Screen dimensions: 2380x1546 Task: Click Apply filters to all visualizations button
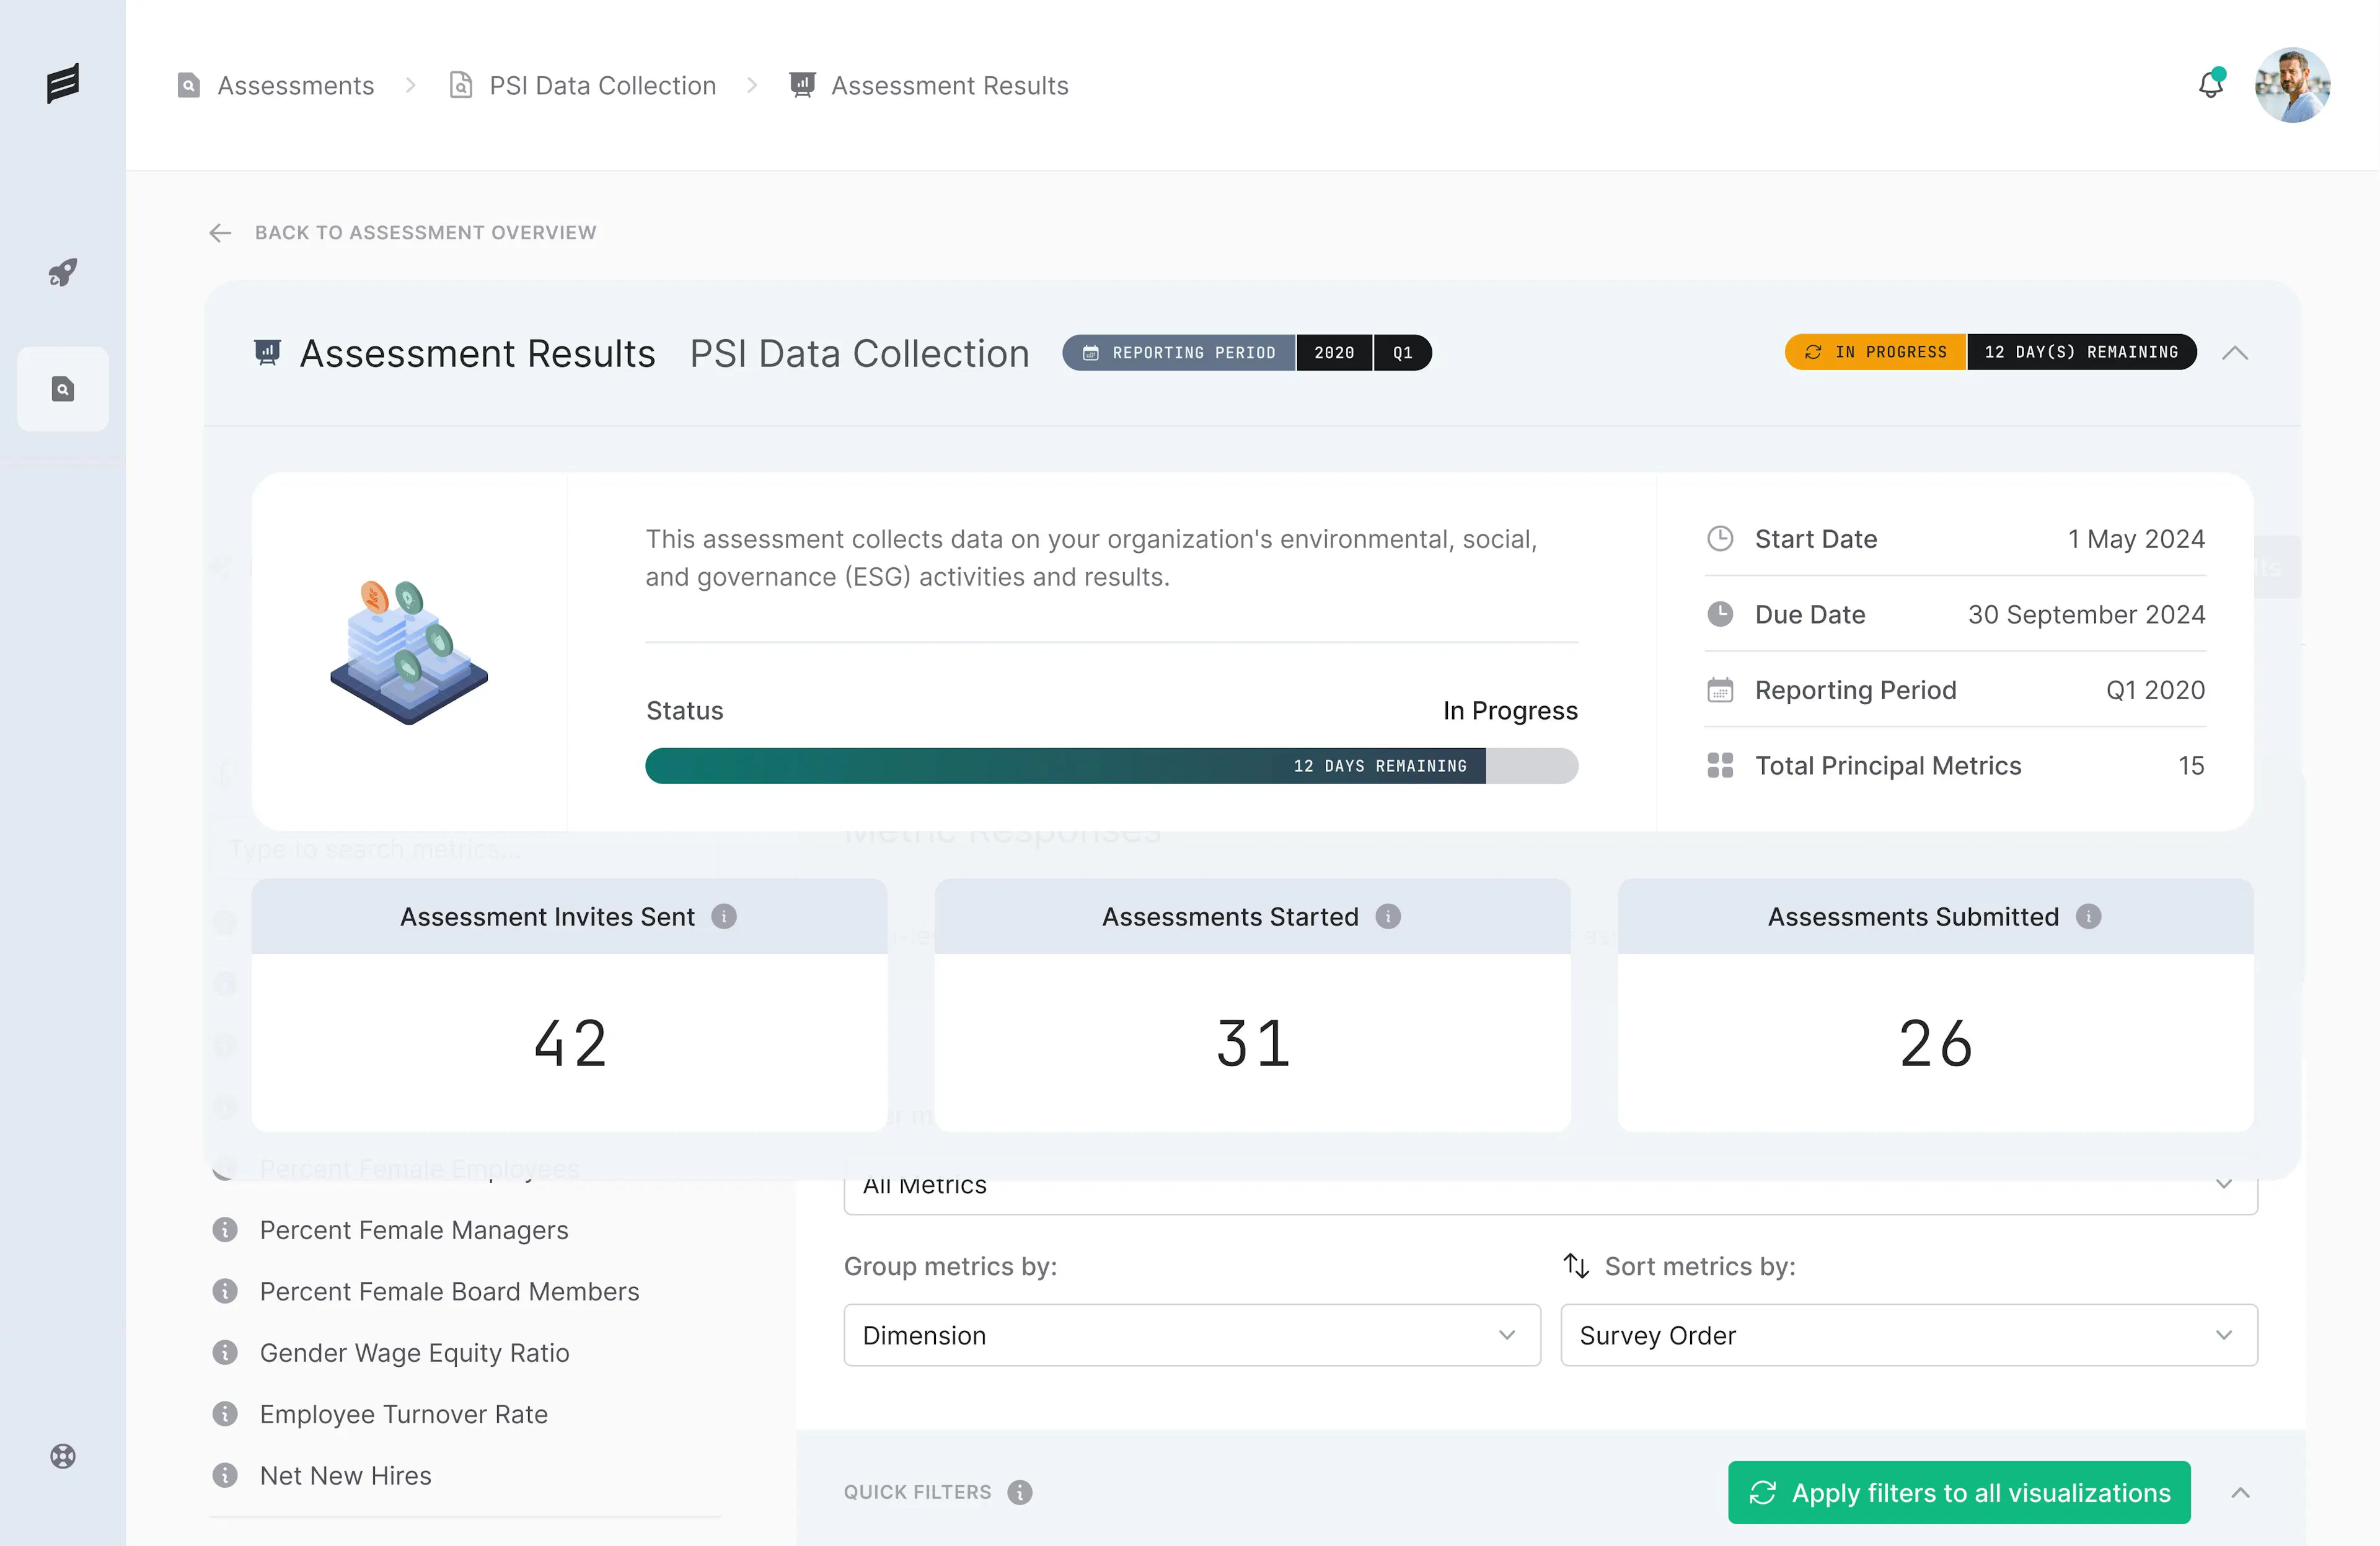(1958, 1492)
